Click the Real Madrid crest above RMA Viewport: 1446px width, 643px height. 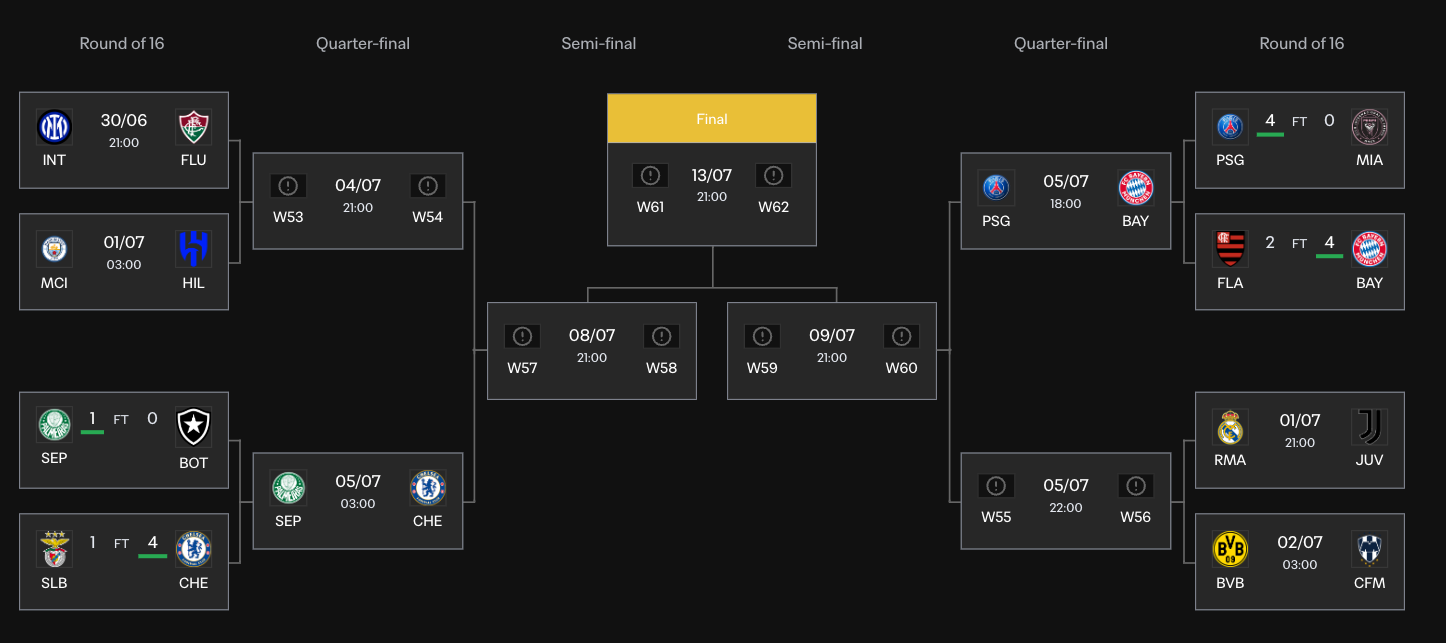coord(1230,426)
